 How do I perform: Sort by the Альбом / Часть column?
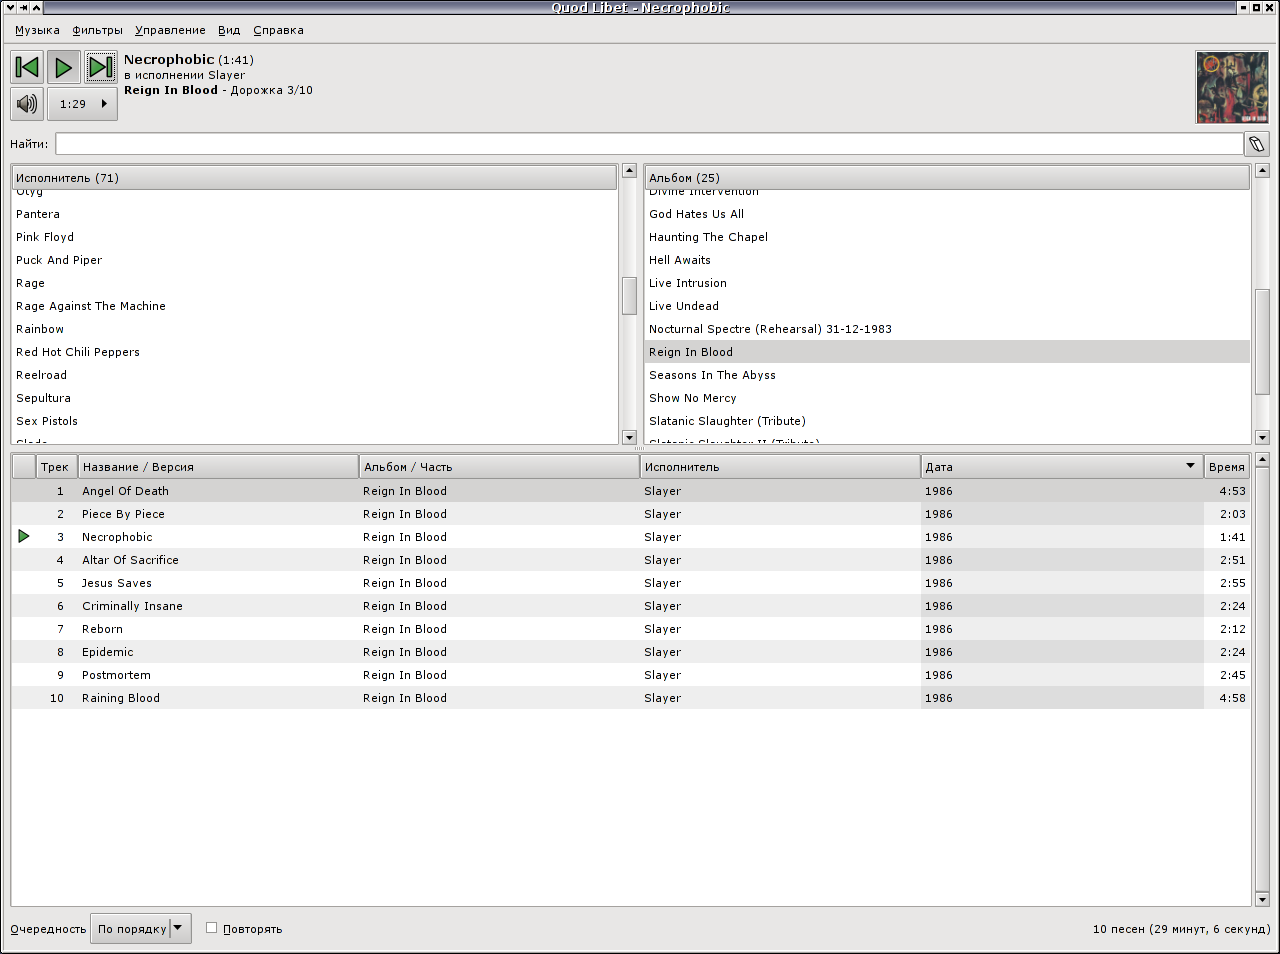(x=499, y=467)
